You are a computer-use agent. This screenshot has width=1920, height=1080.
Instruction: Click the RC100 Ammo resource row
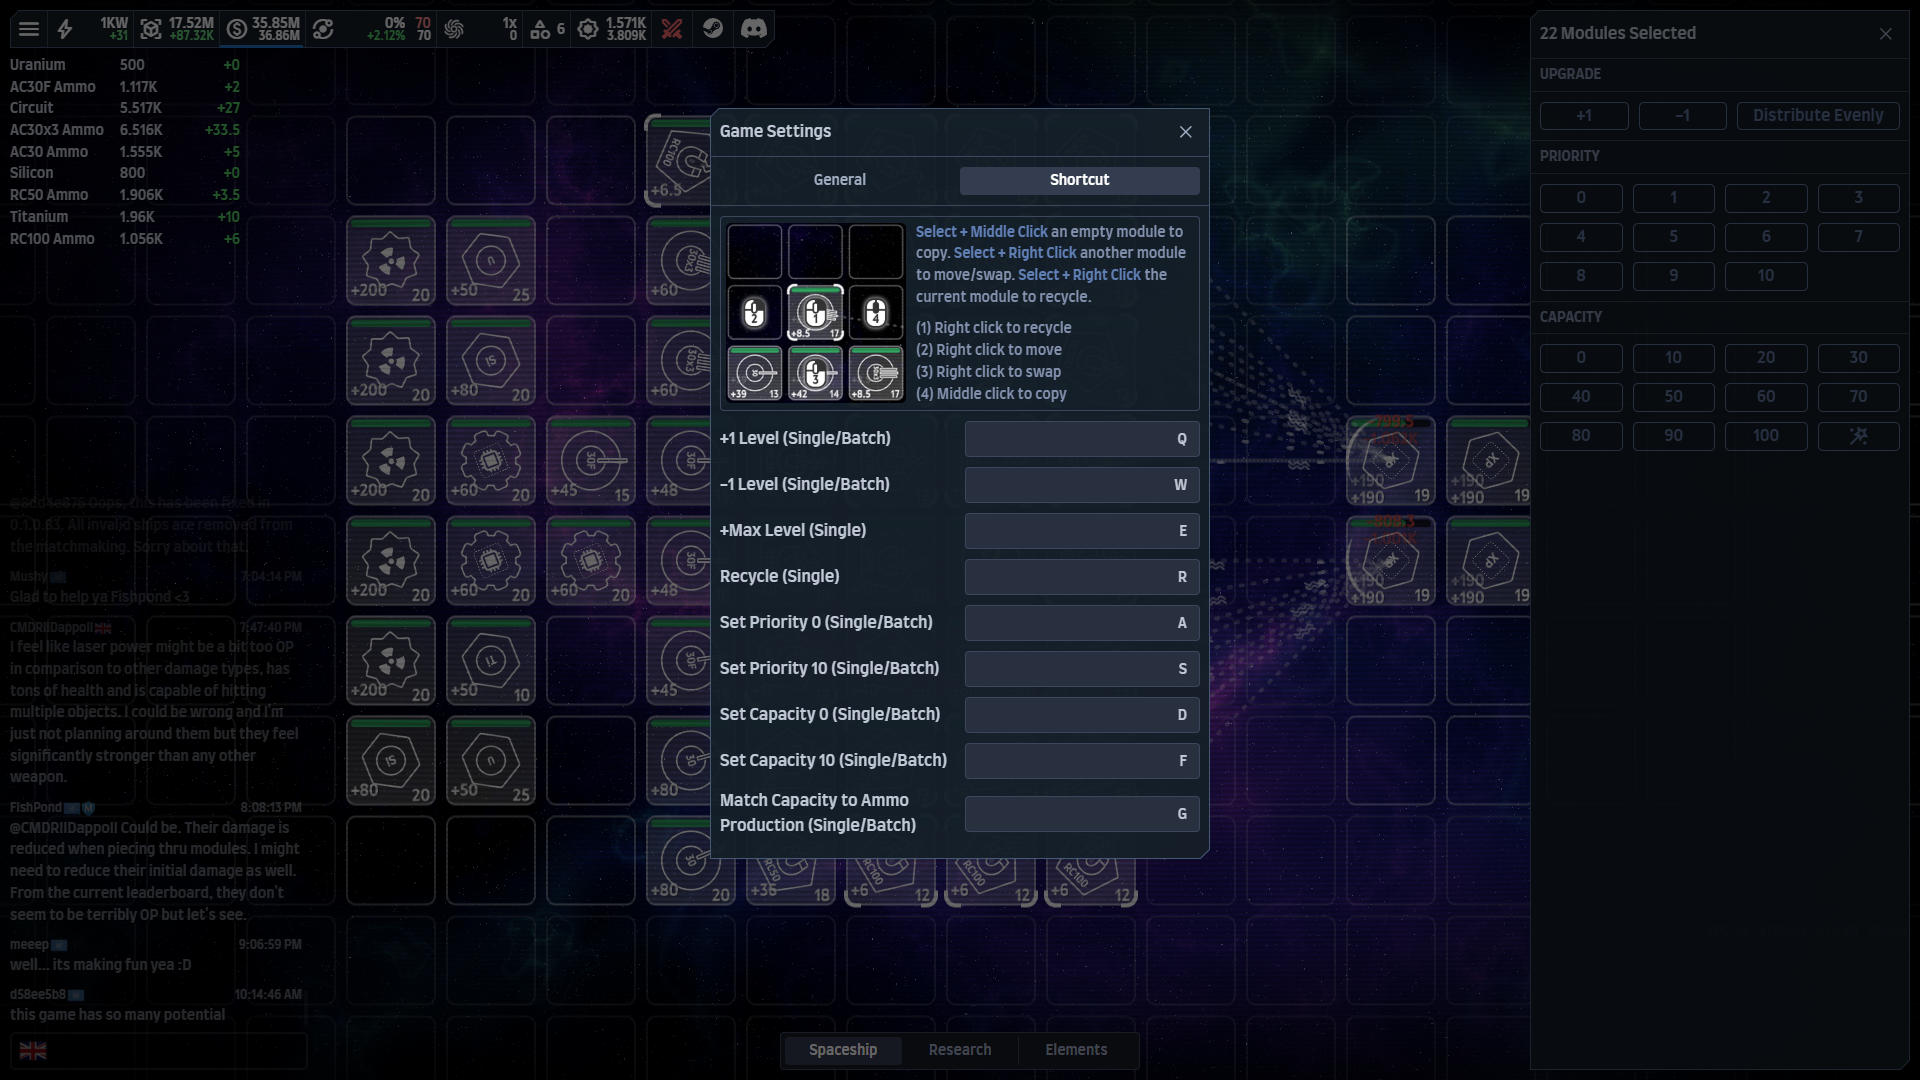pos(125,239)
